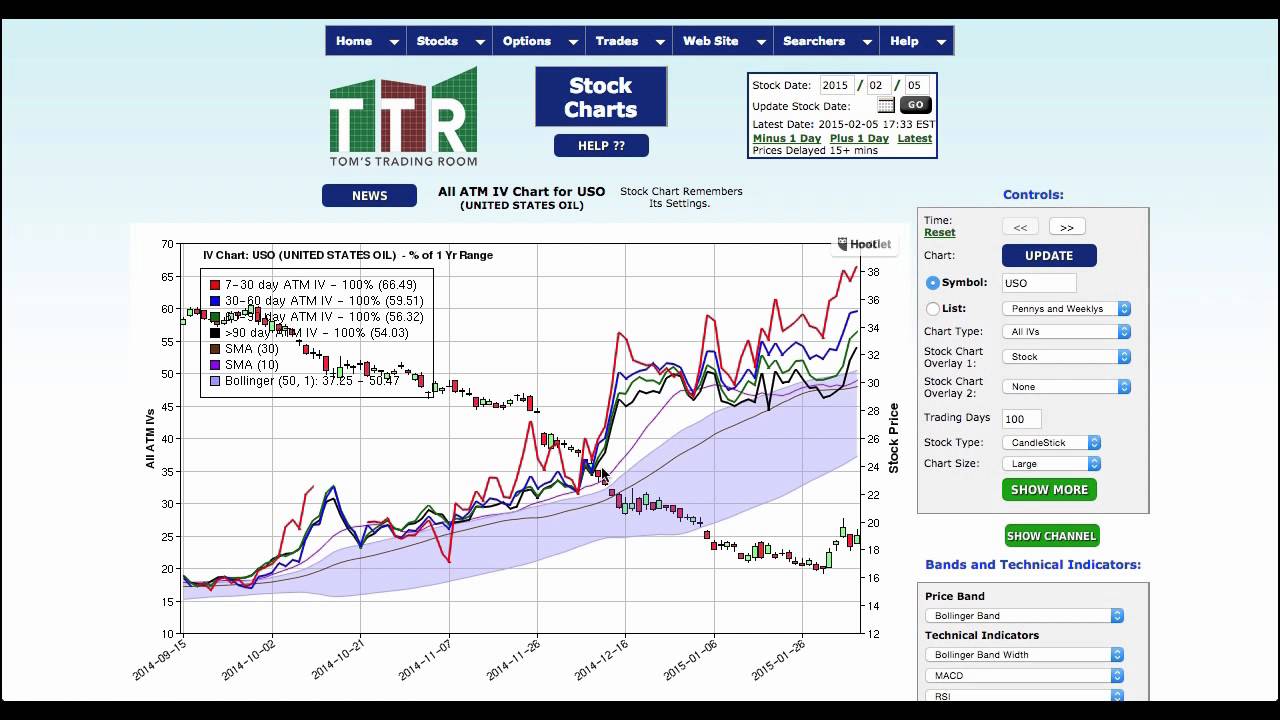Viewport: 1280px width, 720px height.
Task: Click the Latest date link
Action: click(915, 139)
